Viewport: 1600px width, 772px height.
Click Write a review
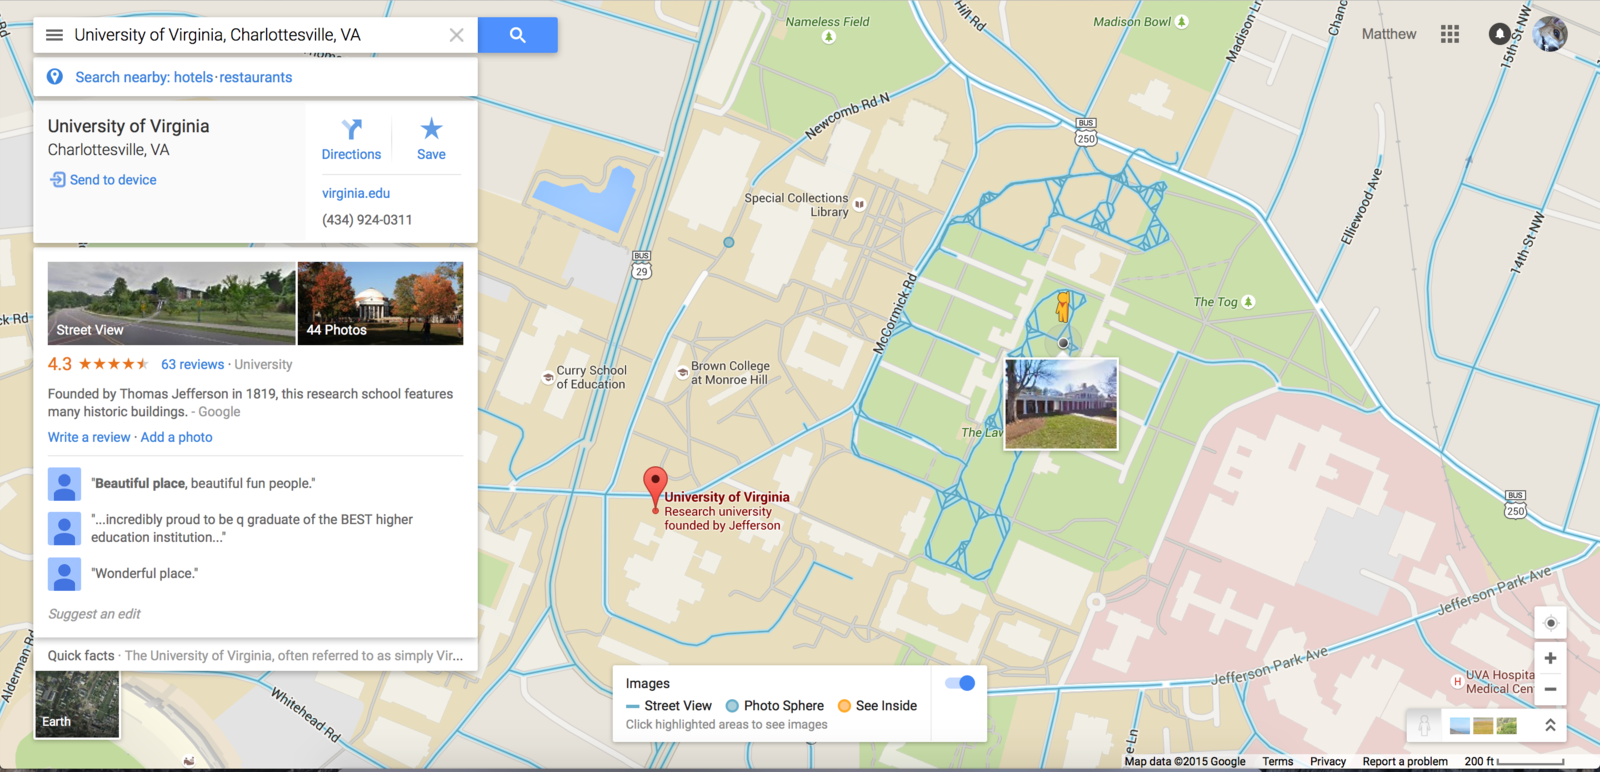click(x=89, y=437)
